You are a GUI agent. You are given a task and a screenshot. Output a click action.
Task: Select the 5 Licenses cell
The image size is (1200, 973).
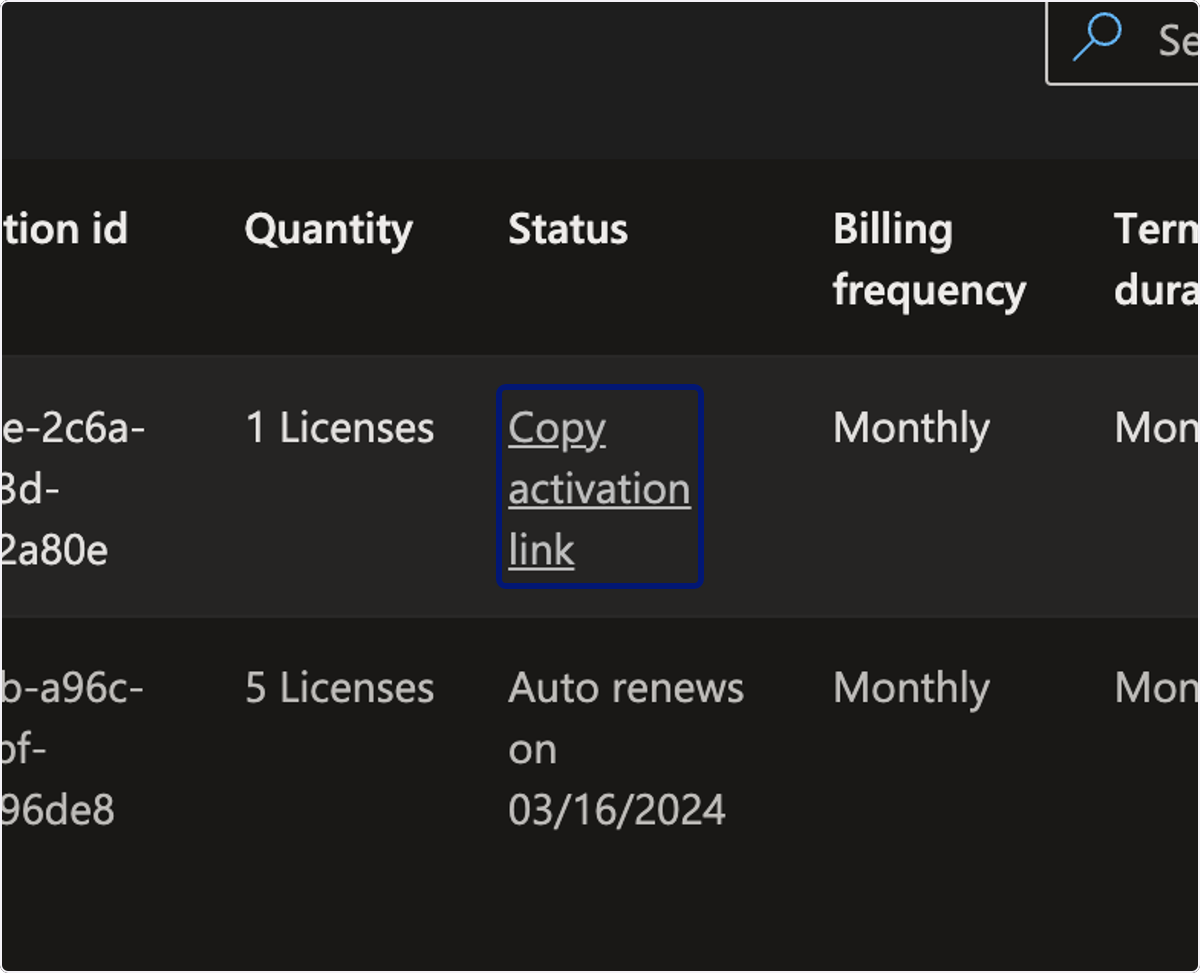click(x=340, y=688)
